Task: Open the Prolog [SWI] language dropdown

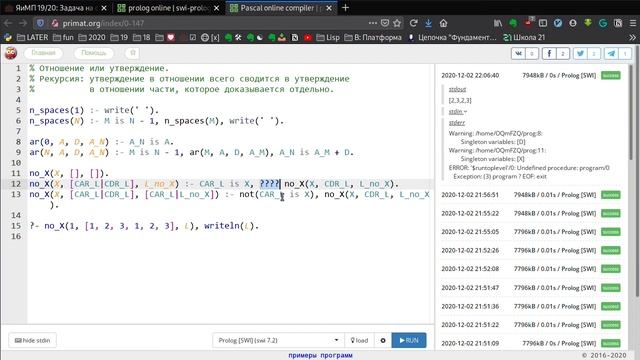Action: 278,340
